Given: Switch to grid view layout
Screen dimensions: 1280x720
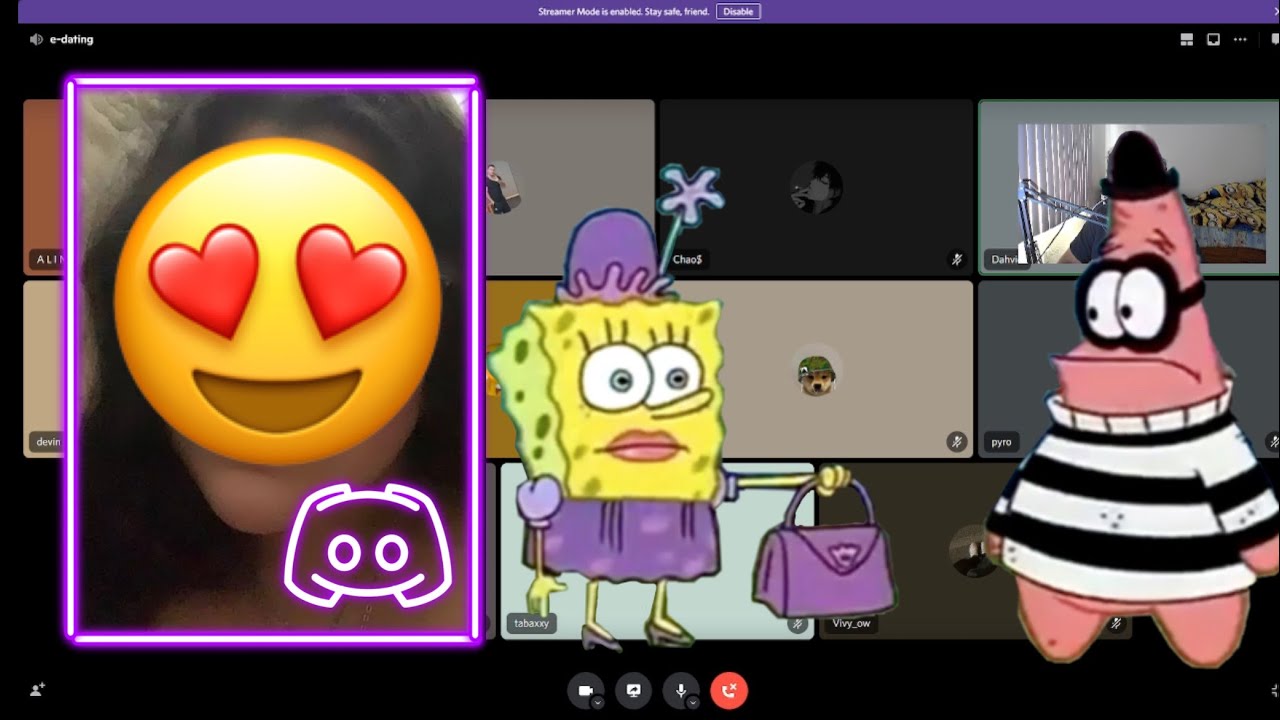Looking at the screenshot, I should click(x=1187, y=40).
